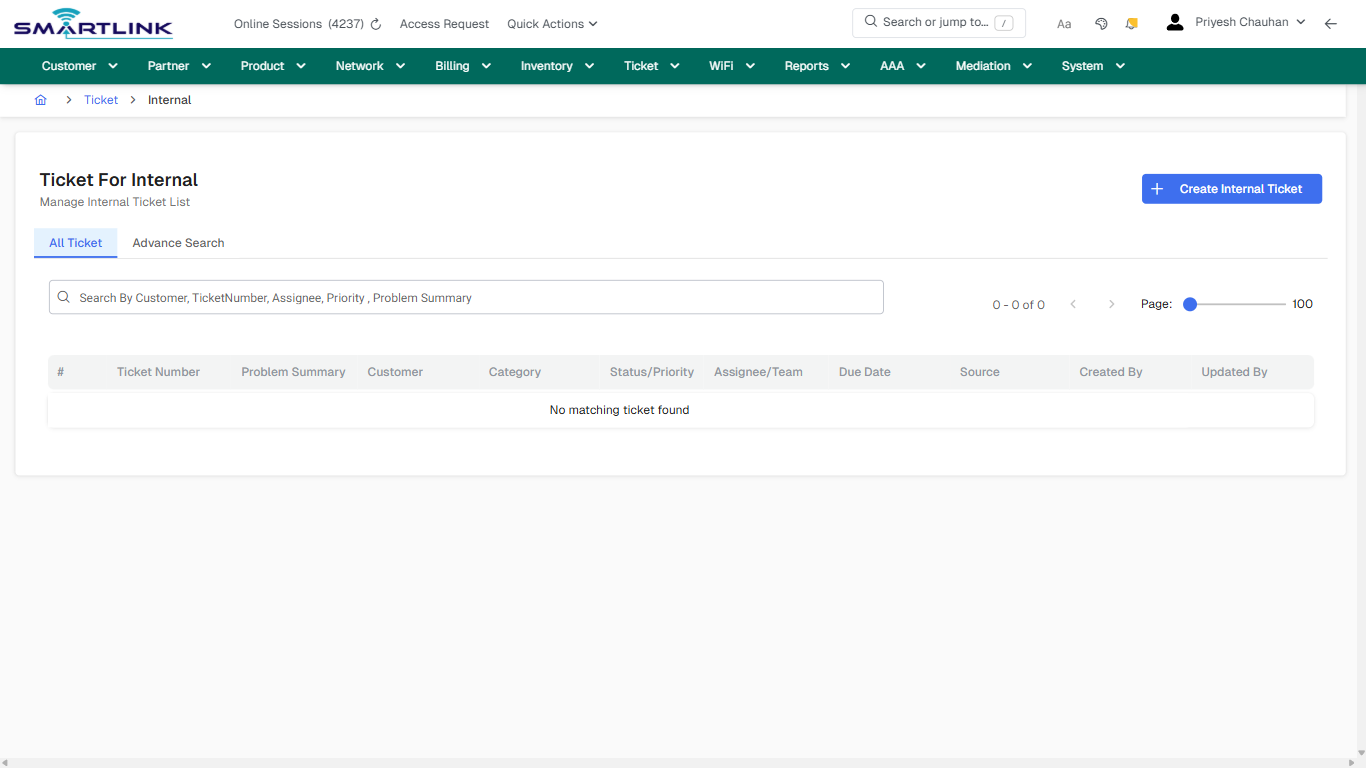Click the theme palette icon
The image size is (1366, 768).
pos(1101,22)
